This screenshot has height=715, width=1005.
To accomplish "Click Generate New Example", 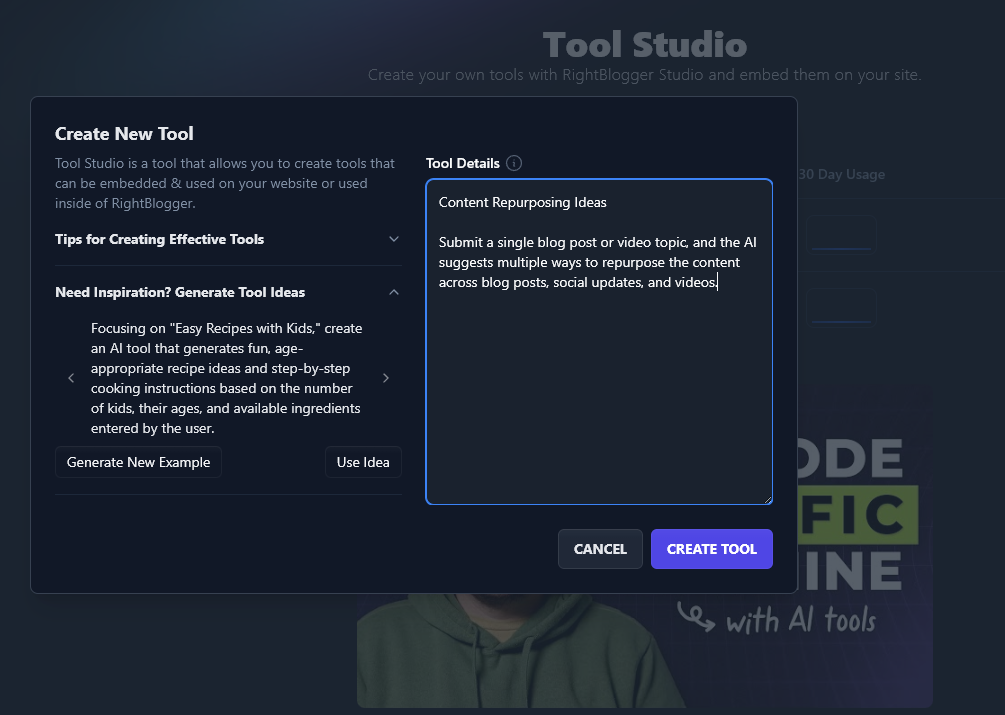I will pos(138,462).
